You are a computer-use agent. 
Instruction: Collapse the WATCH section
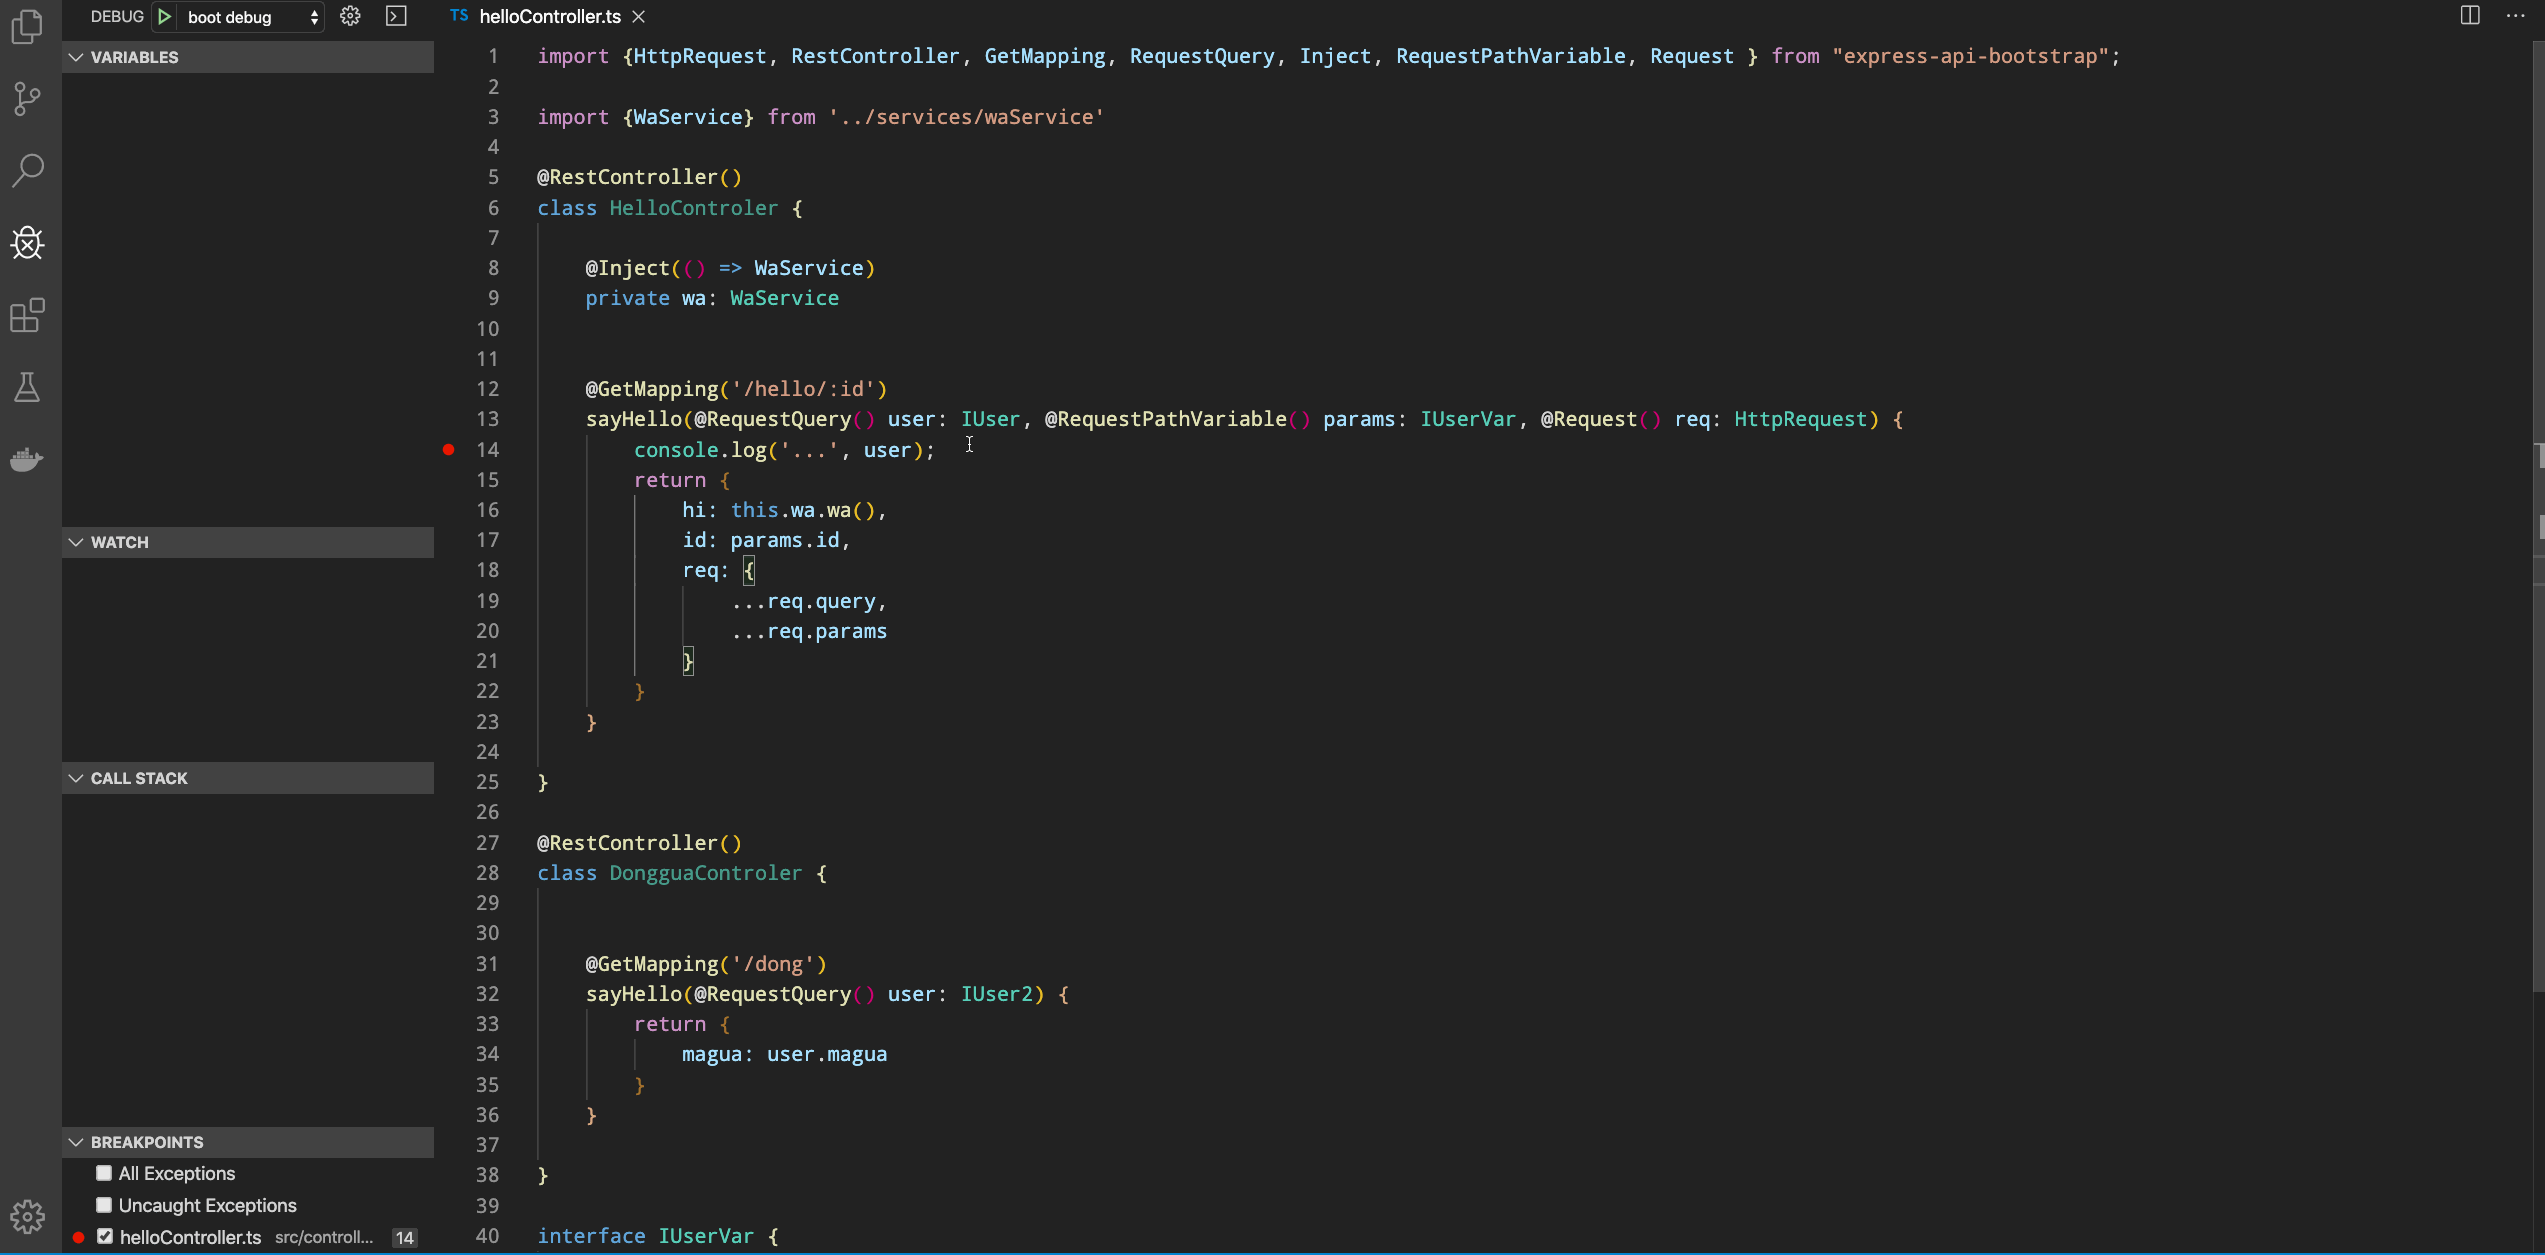click(x=248, y=542)
